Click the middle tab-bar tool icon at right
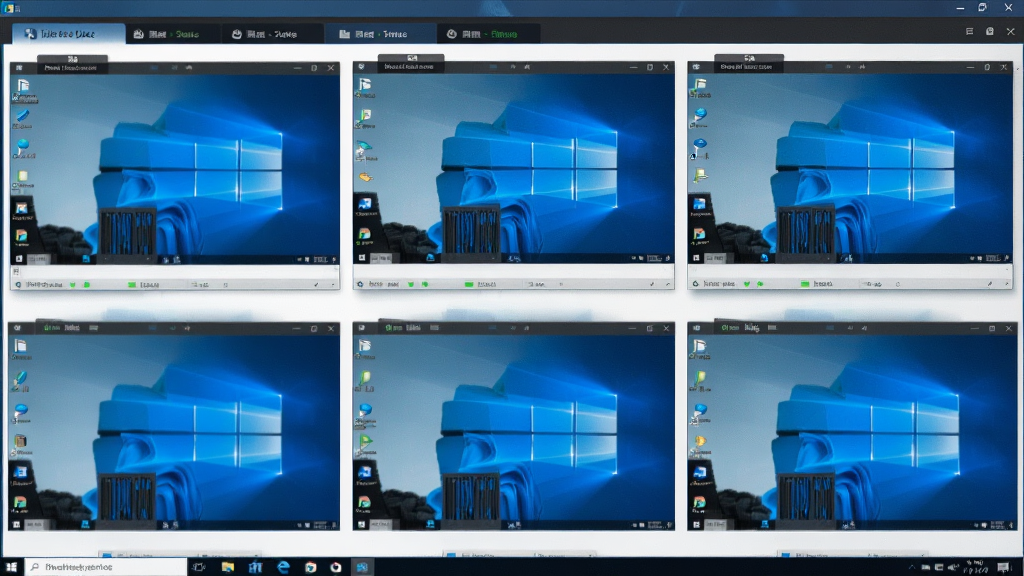The image size is (1024, 576). [989, 31]
